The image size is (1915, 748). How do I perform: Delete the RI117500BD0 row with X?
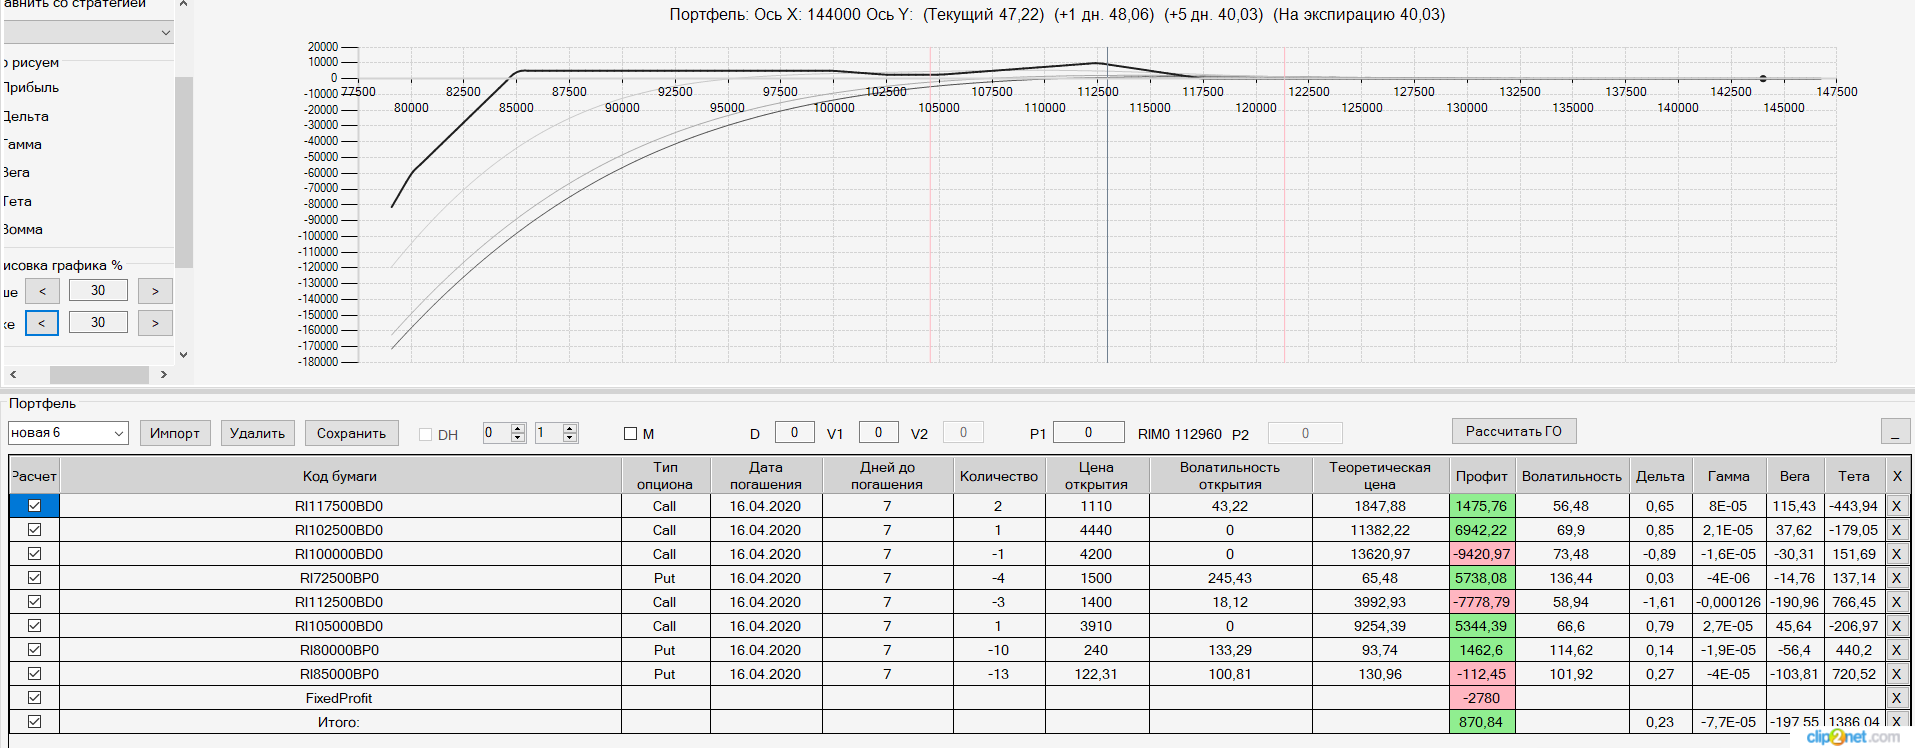click(1896, 506)
